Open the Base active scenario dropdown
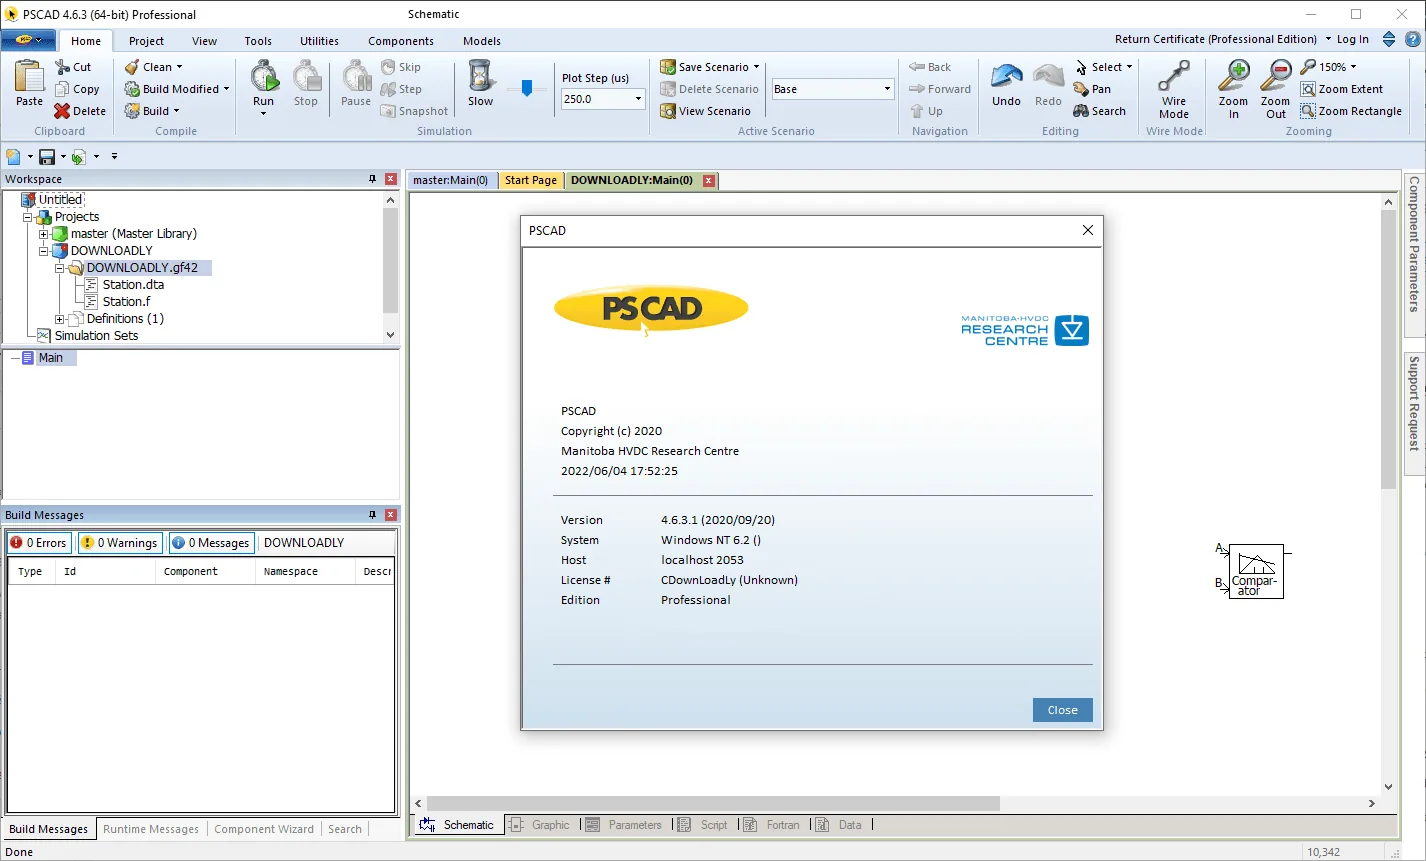Screen dimensions: 1426x861 click(887, 89)
